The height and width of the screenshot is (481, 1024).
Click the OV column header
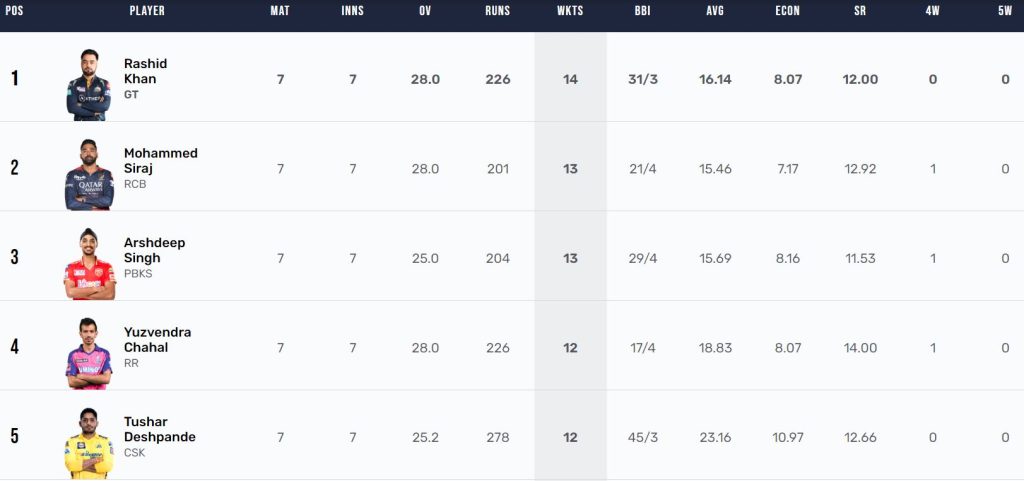click(425, 11)
